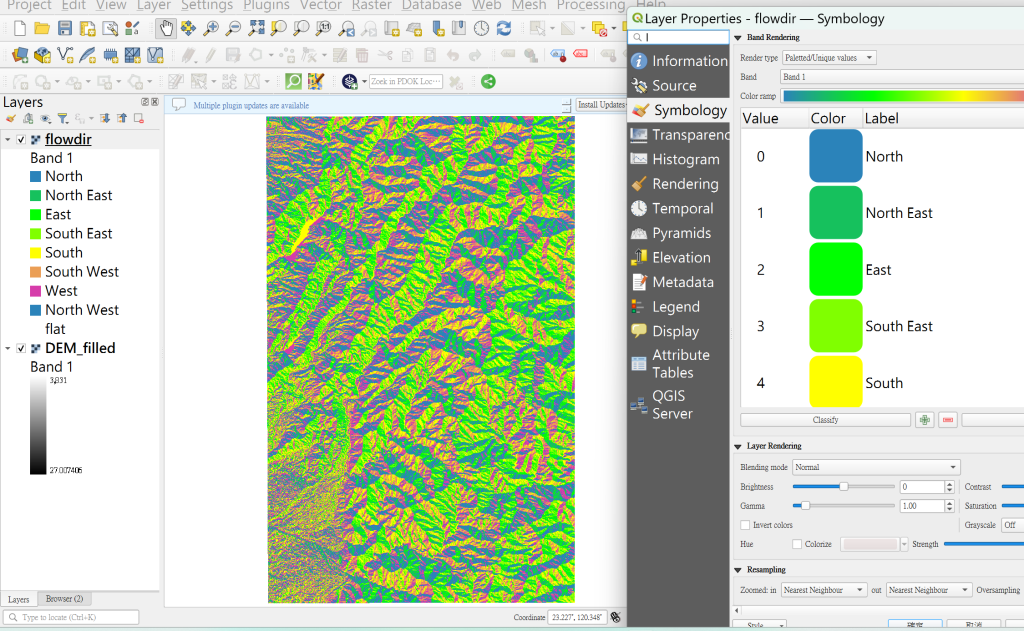Open Temporal Controller clock icon in toolbar
The image size is (1024, 631).
481,28
